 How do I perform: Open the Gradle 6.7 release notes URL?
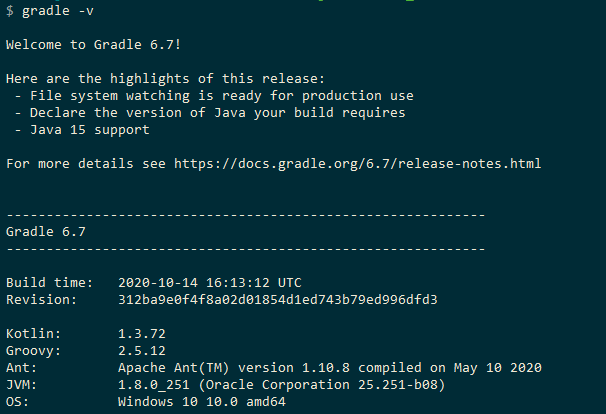(357, 163)
